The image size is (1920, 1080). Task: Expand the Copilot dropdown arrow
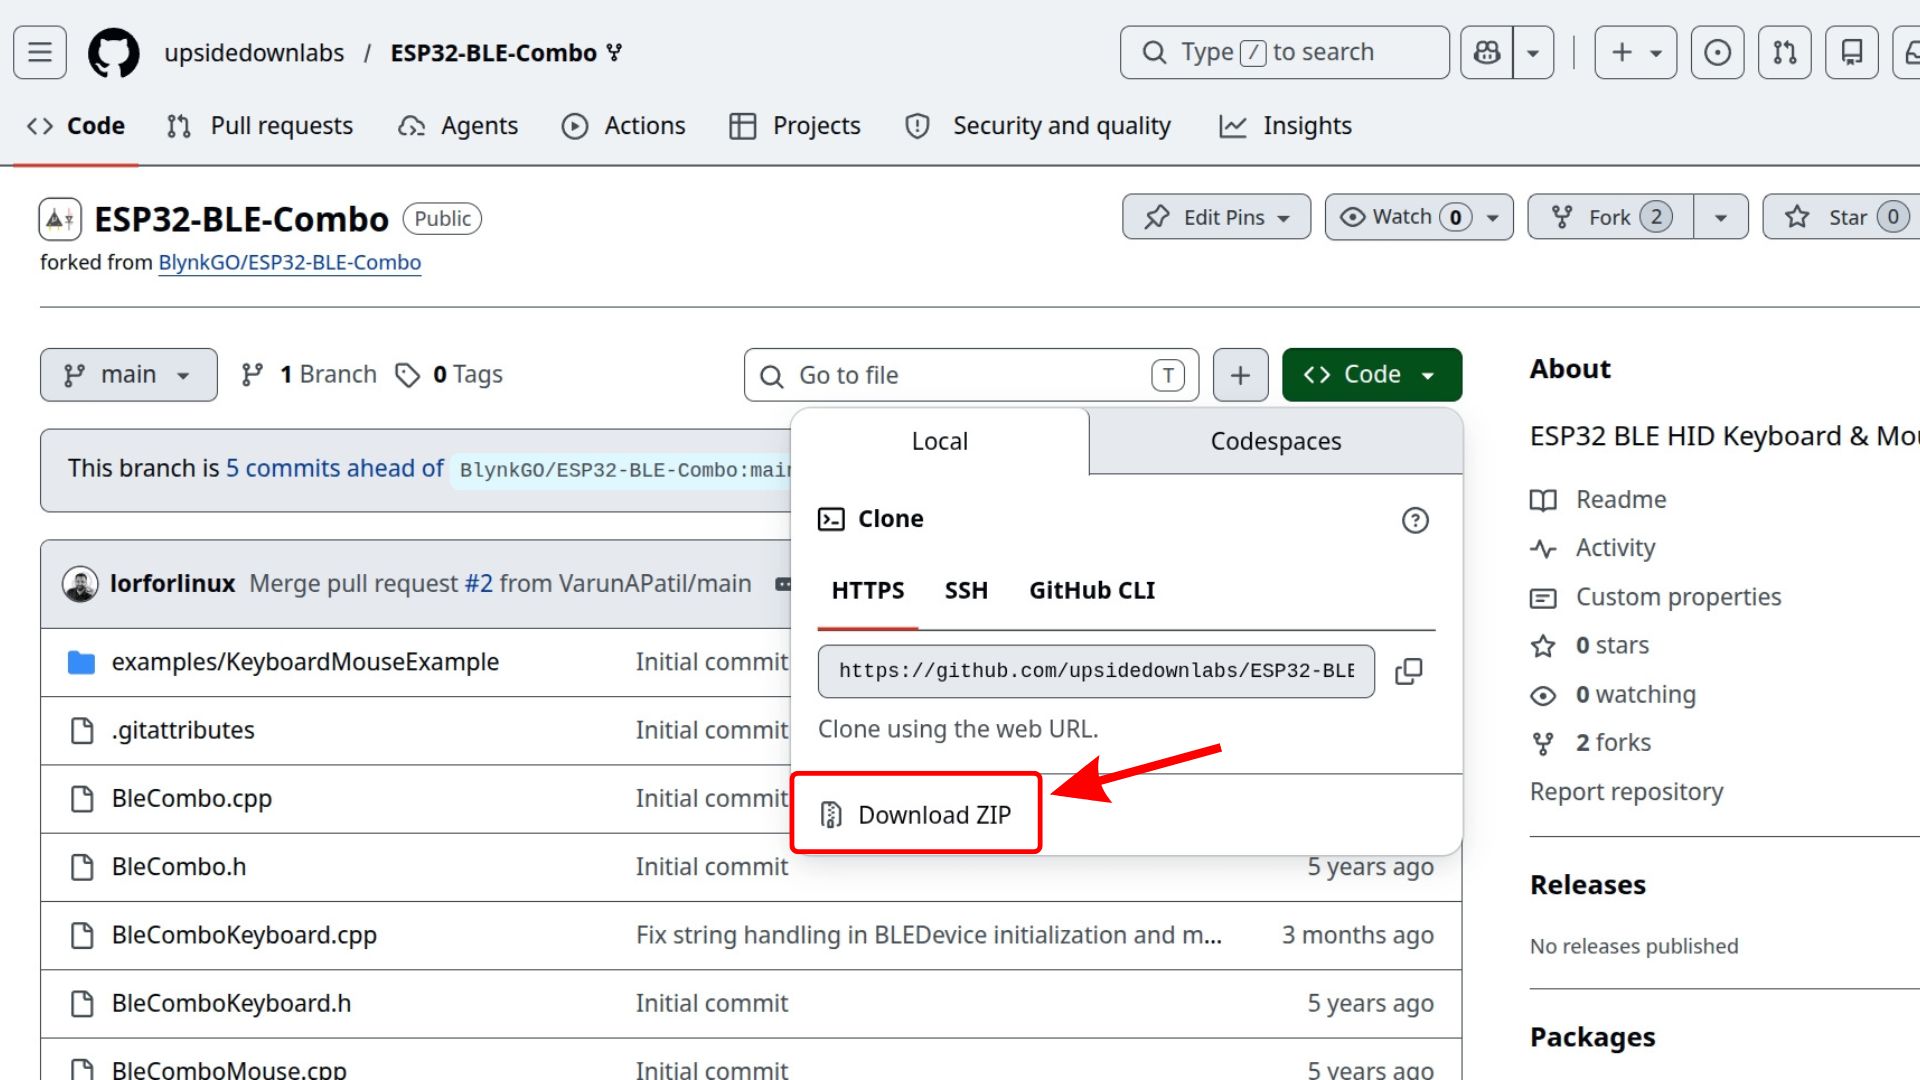pyautogui.click(x=1533, y=52)
